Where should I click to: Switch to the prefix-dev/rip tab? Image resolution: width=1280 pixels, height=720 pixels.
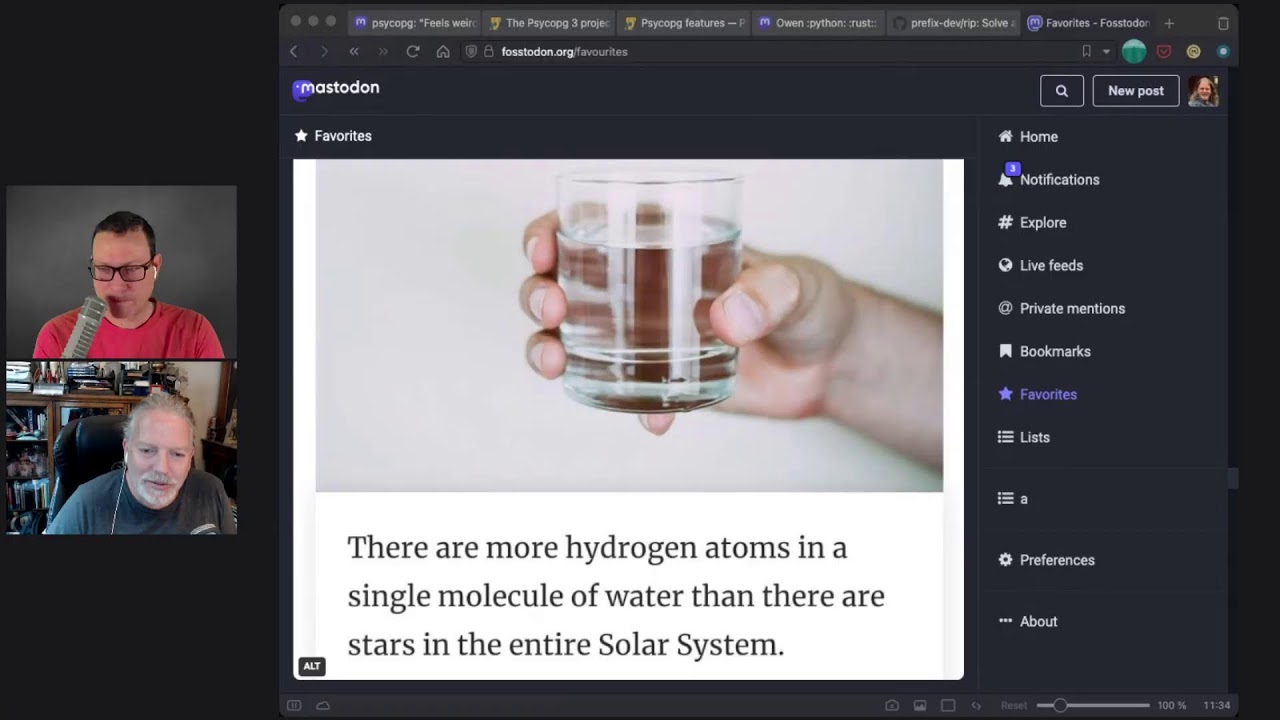pos(953,23)
